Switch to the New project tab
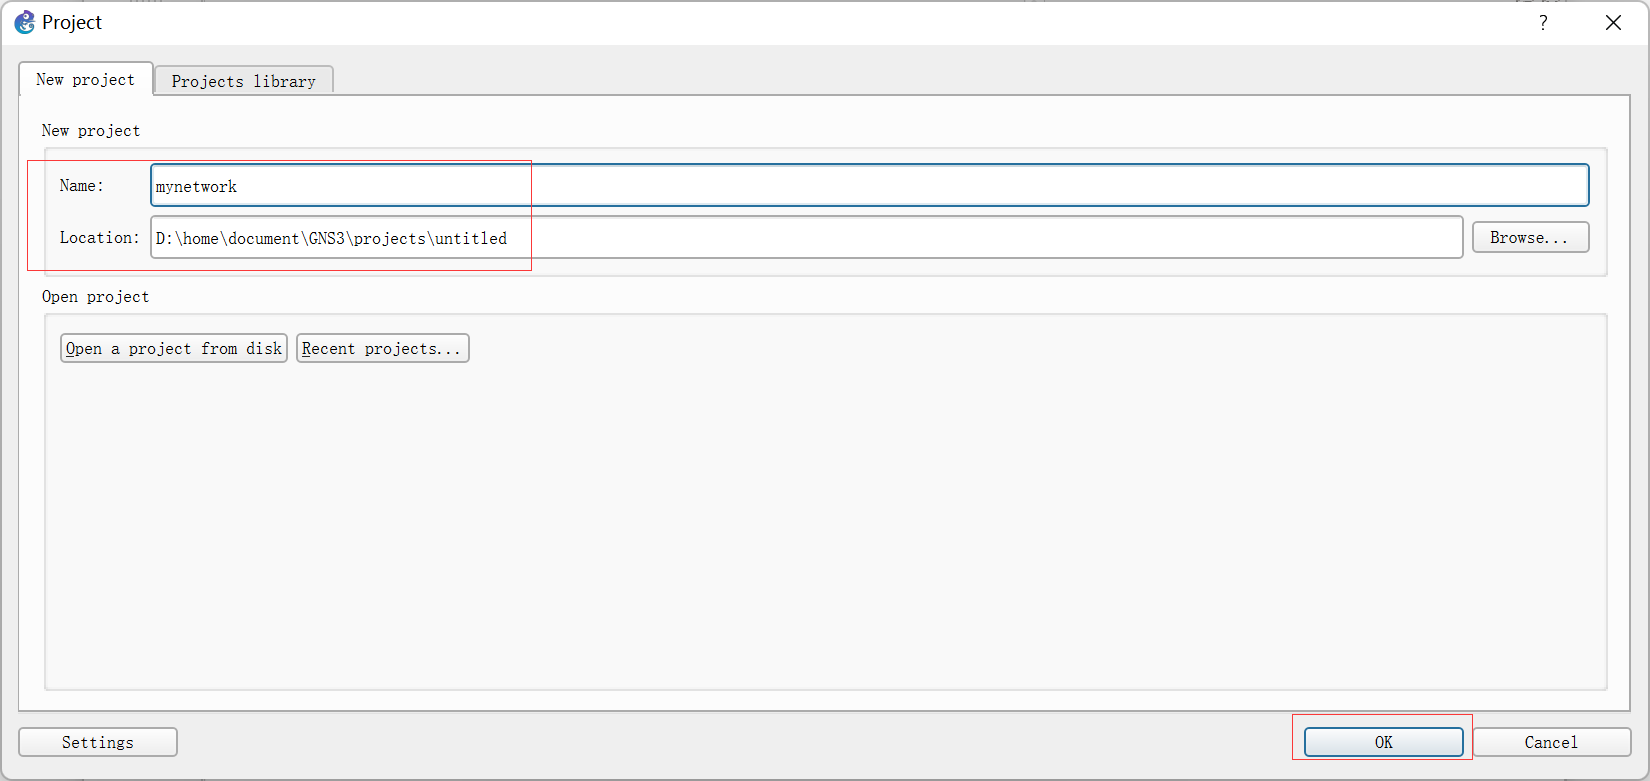Screen dimensions: 1650x781 click(86, 79)
